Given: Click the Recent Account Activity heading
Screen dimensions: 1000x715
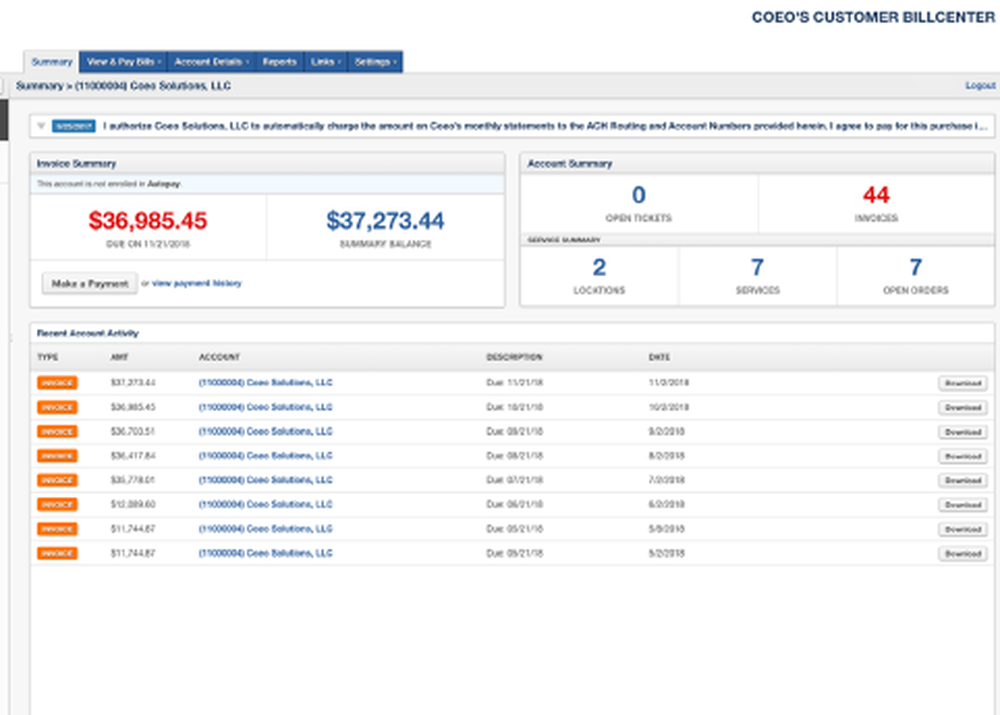Looking at the screenshot, I should point(87,333).
